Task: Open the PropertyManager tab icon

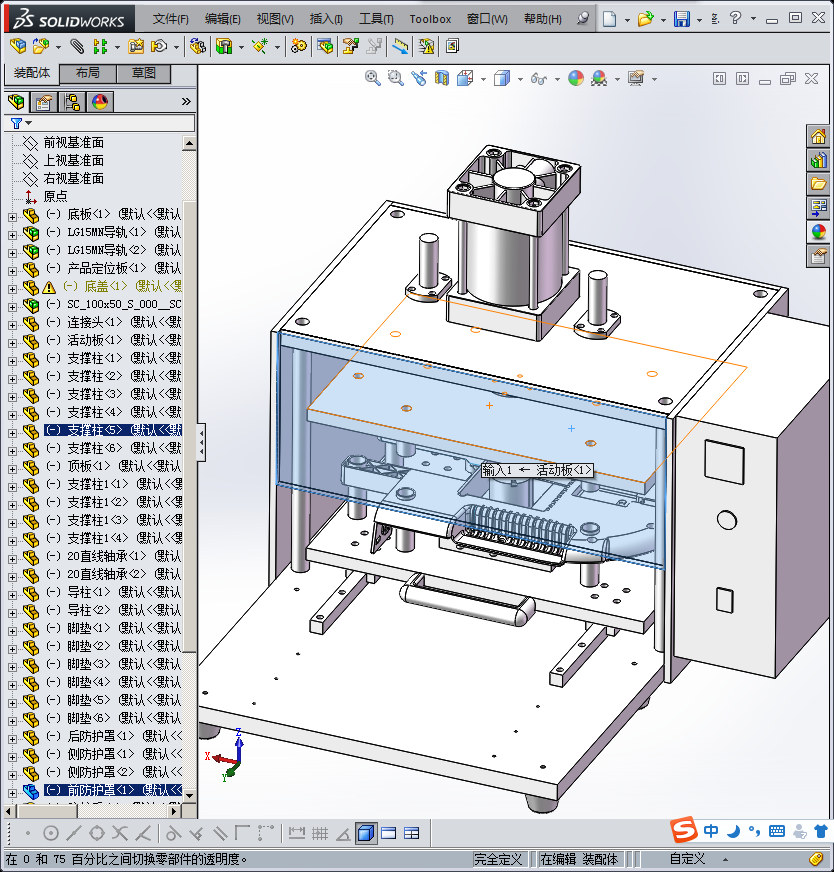Action: (x=44, y=101)
